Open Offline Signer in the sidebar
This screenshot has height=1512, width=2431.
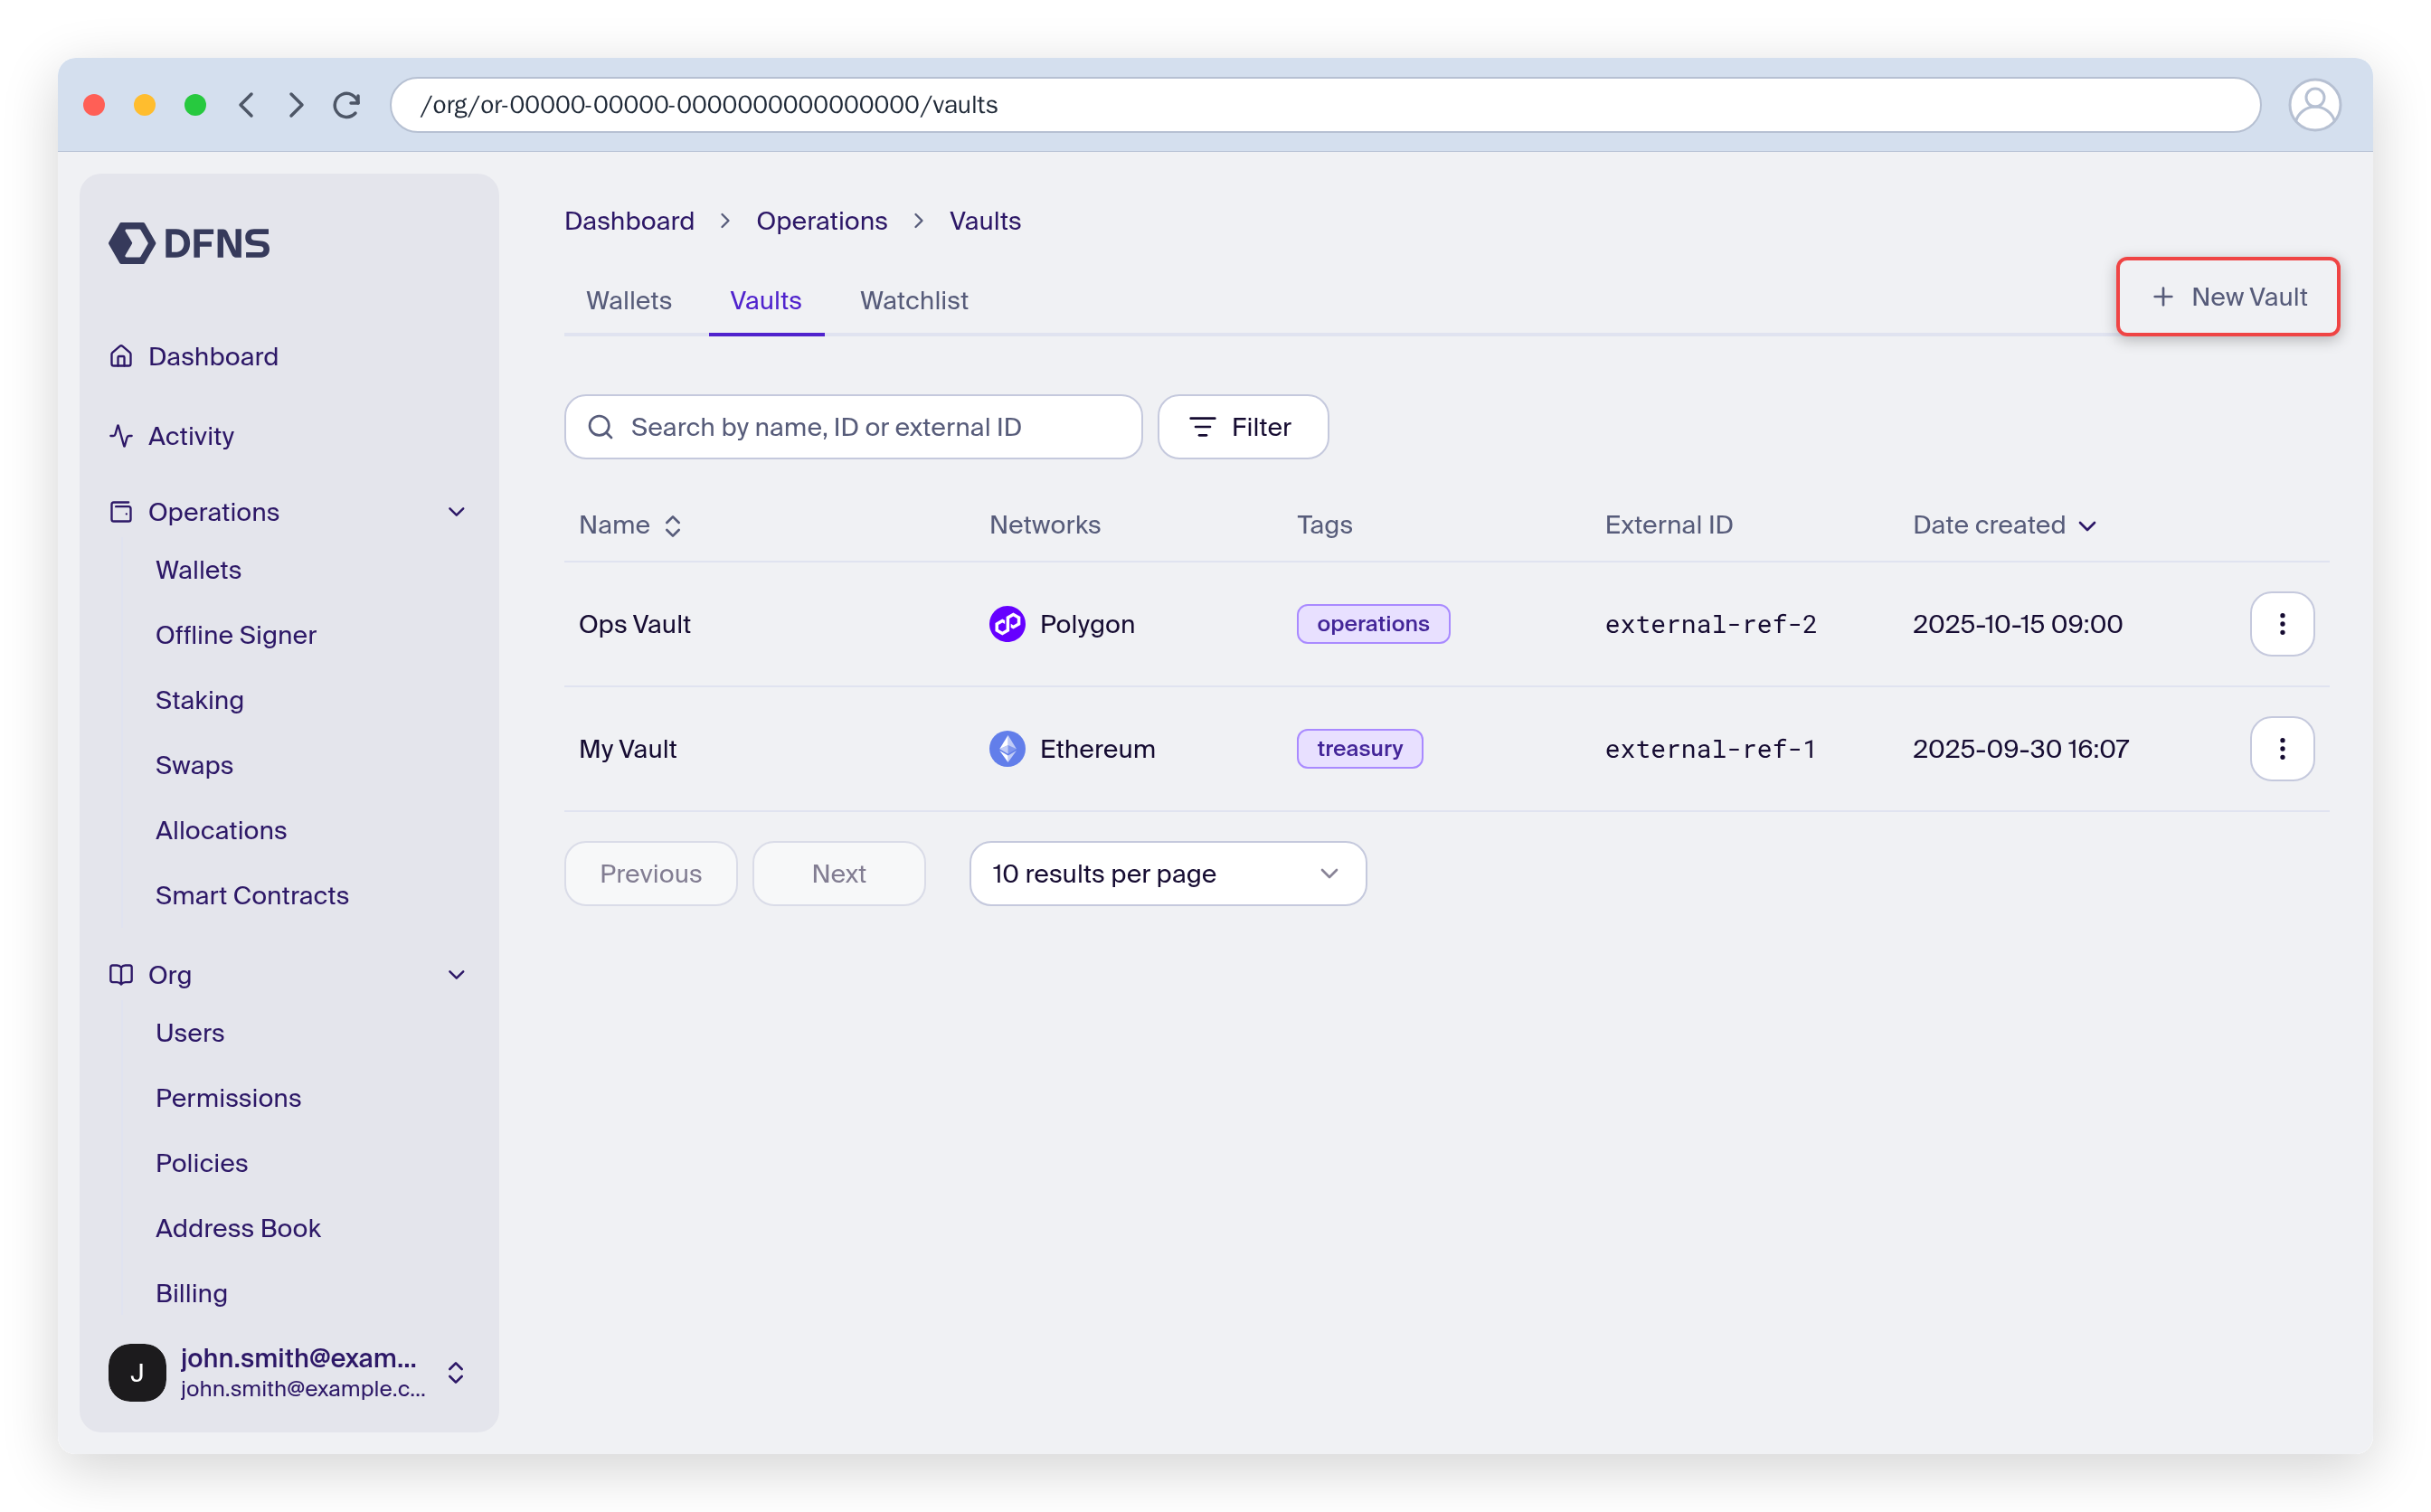(235, 635)
